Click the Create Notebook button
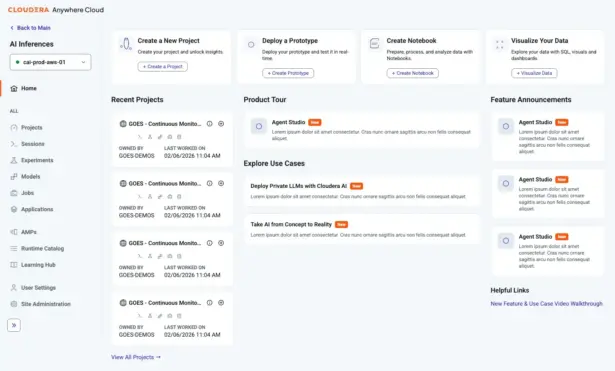The image size is (615, 371). click(x=413, y=73)
